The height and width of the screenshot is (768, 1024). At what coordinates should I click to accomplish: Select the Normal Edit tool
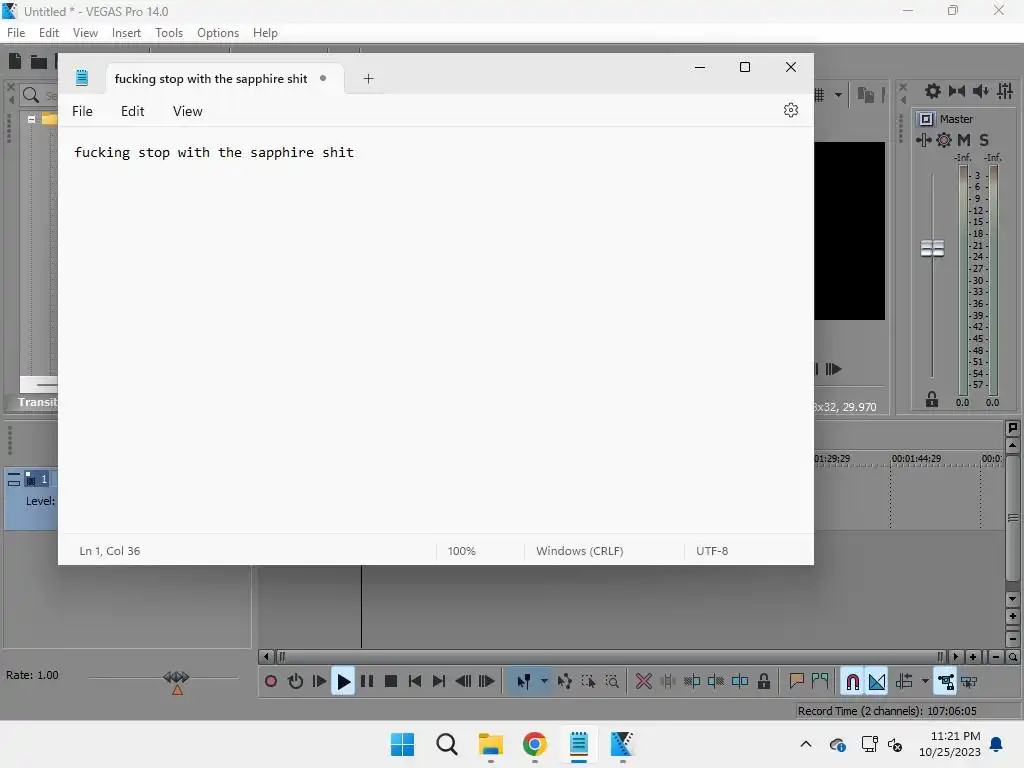point(524,681)
